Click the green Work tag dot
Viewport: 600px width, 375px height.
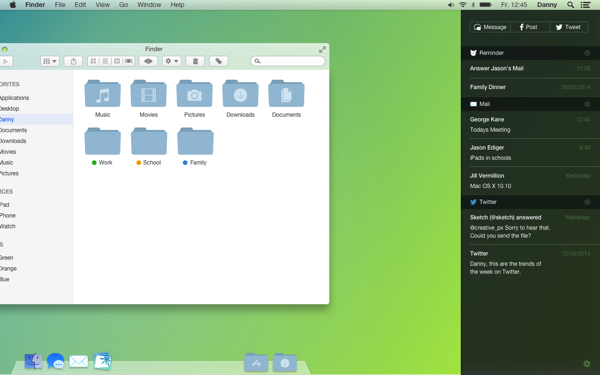point(94,163)
